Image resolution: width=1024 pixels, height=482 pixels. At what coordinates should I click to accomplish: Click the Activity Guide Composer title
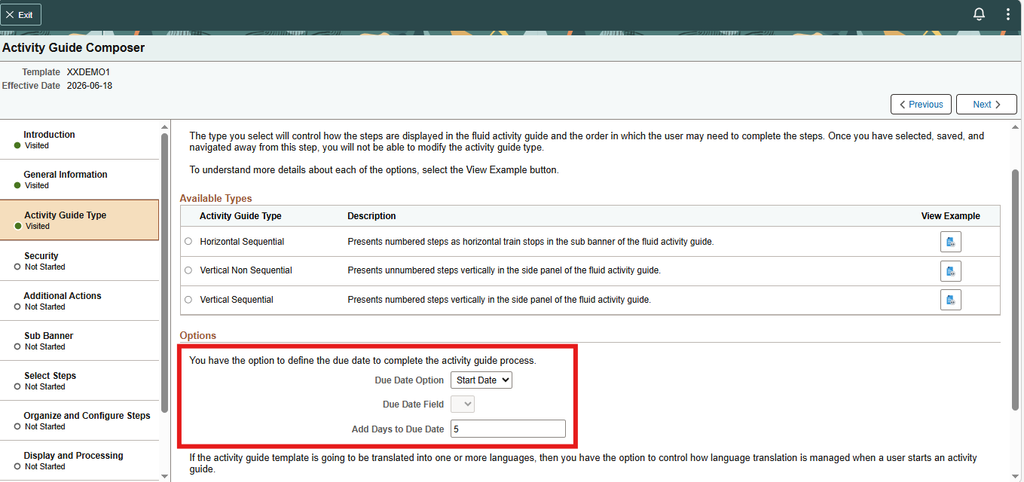[x=73, y=48]
